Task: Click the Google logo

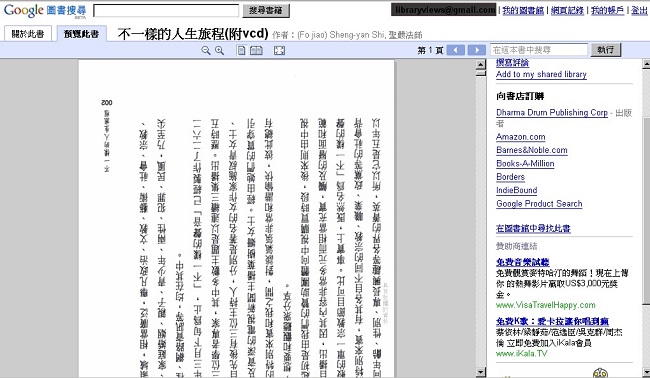Action: click(x=24, y=10)
